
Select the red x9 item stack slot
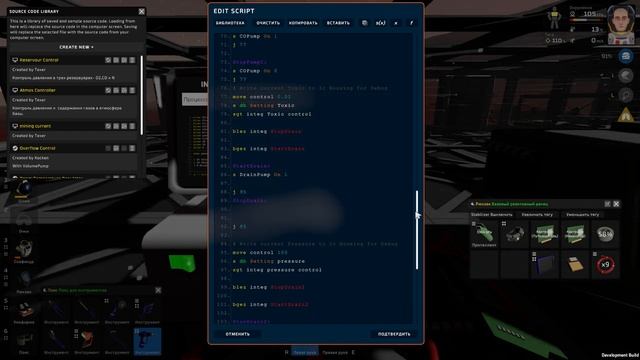(x=605, y=264)
